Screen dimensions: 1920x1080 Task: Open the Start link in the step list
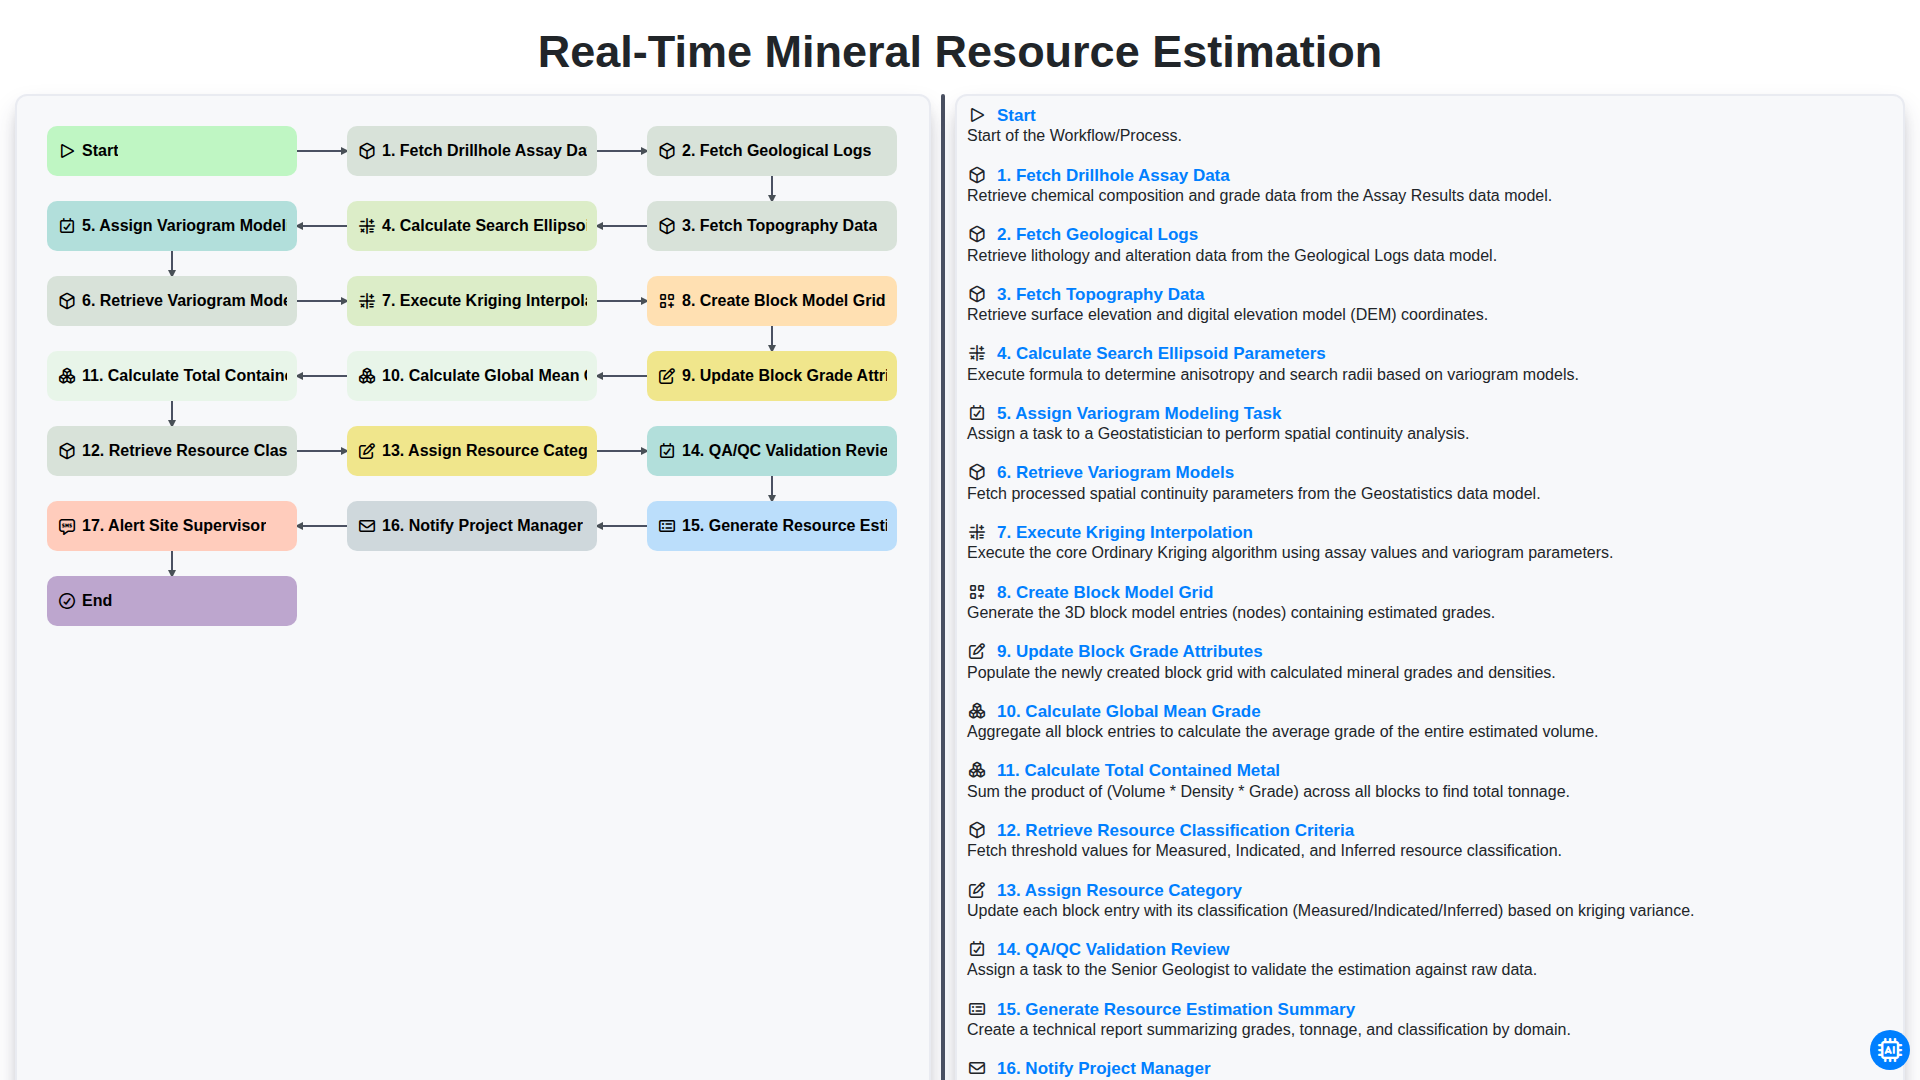point(1016,116)
